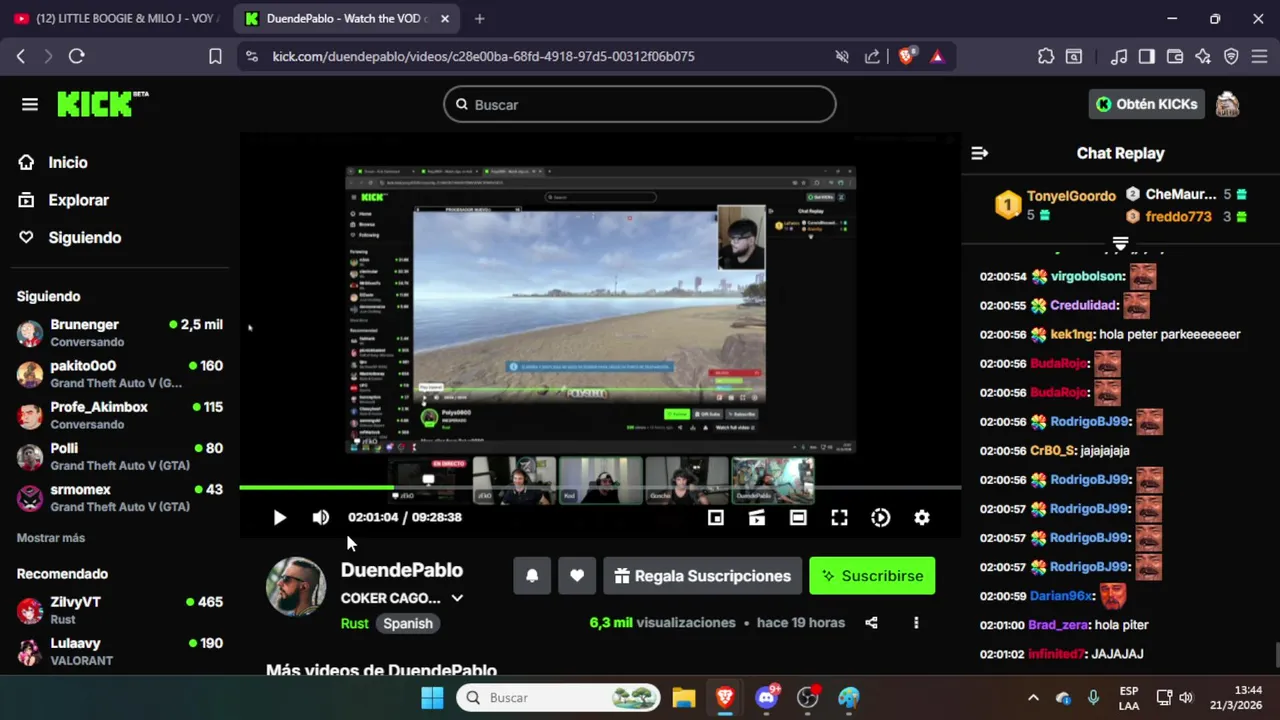Follow DuendePablo with heart button

click(577, 576)
